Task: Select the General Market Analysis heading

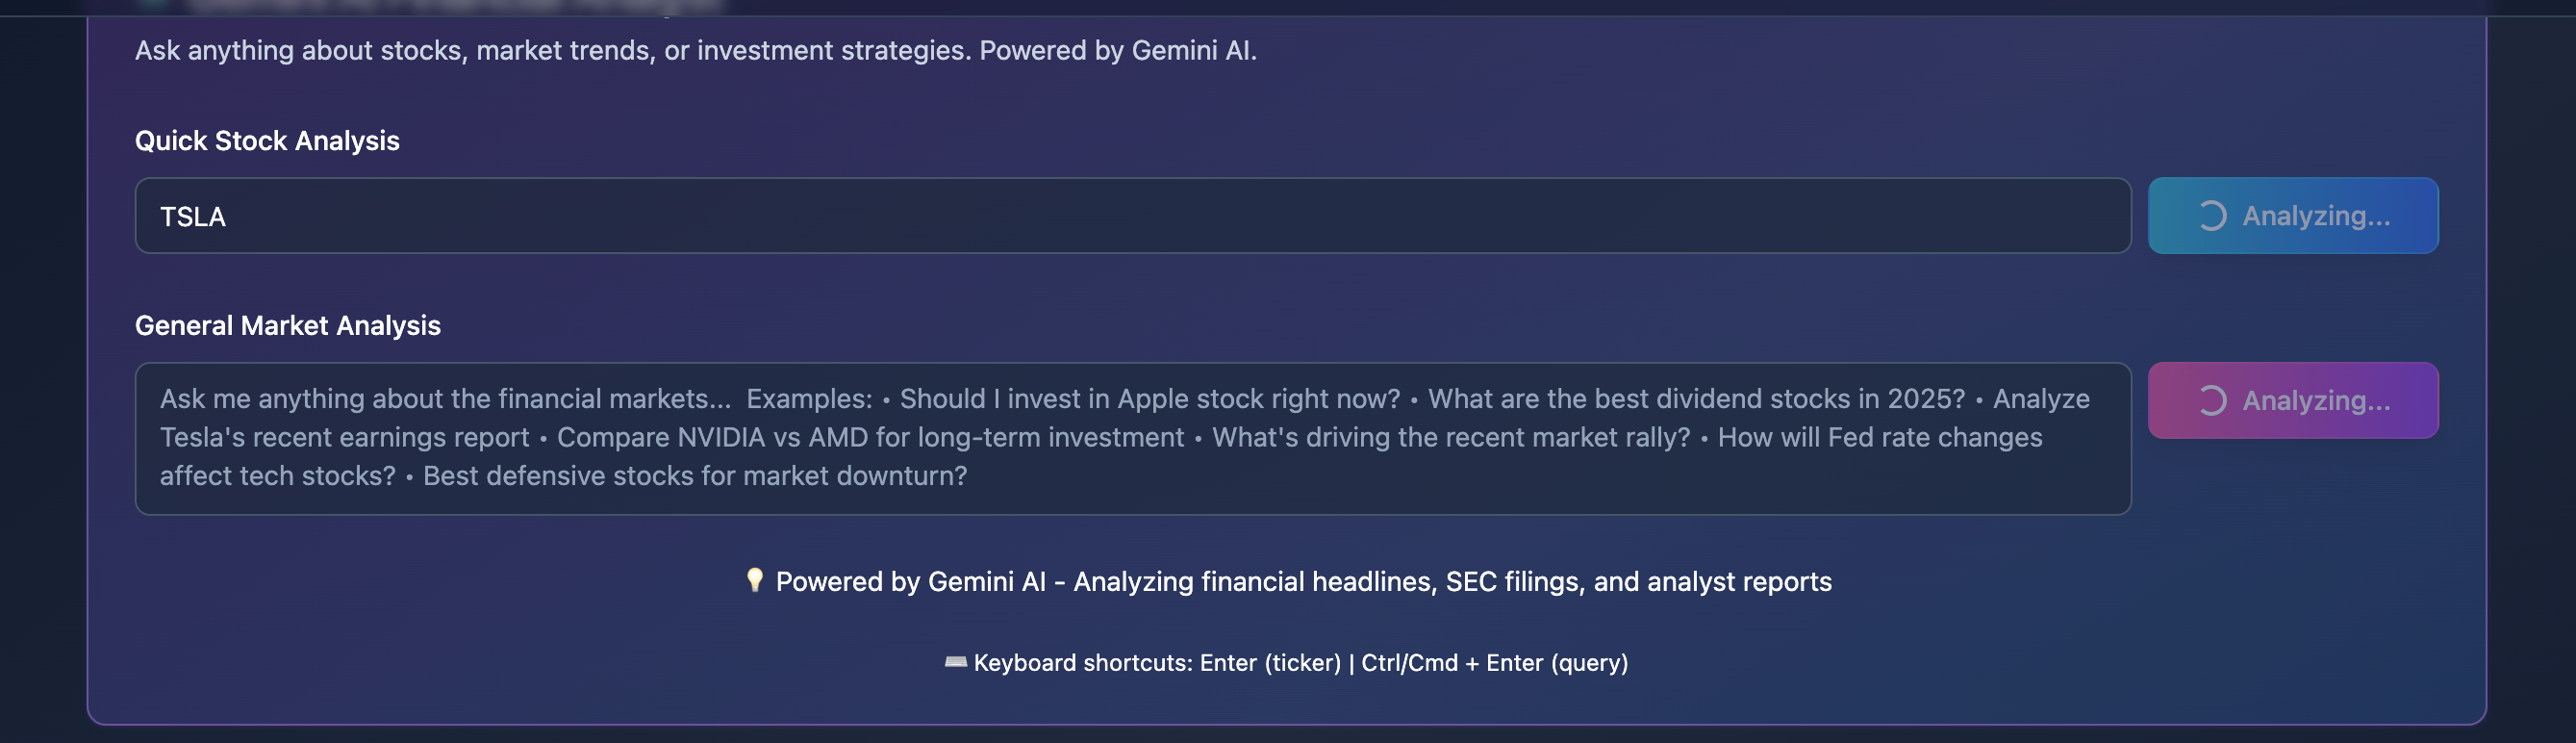Action: click(x=287, y=326)
